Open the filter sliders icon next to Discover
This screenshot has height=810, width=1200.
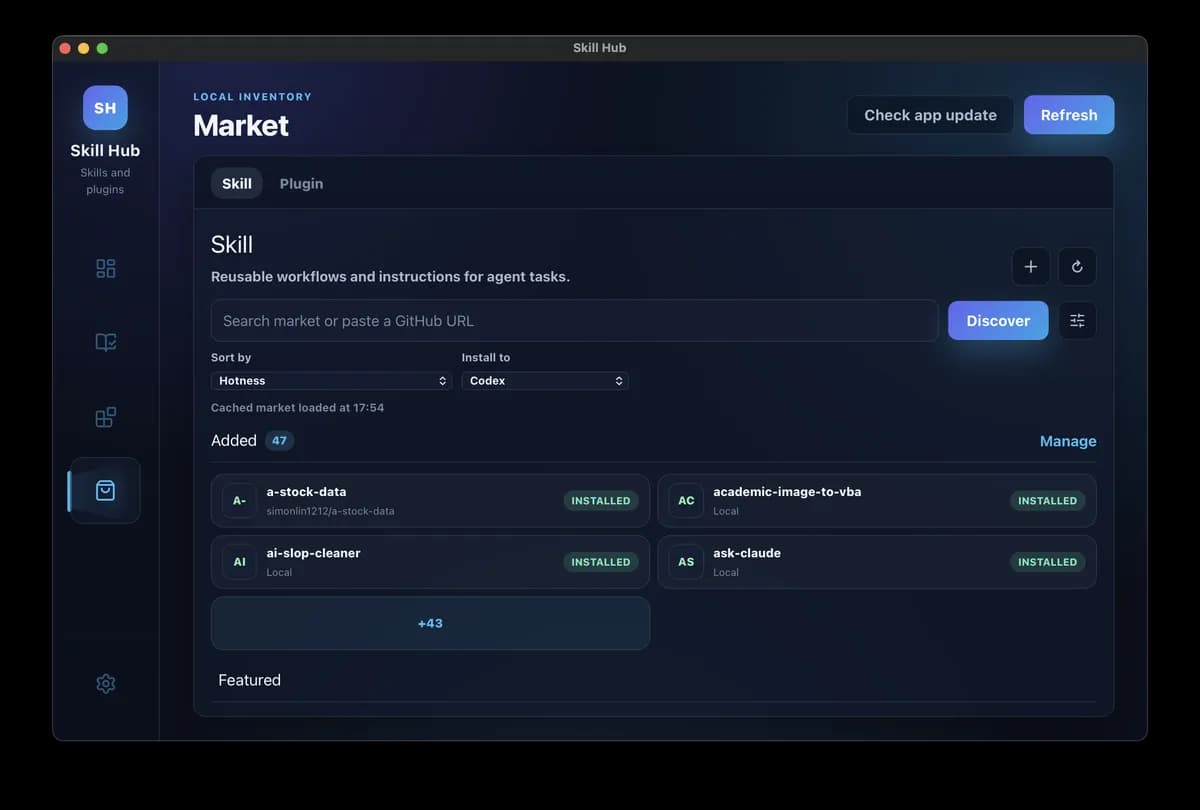point(1077,321)
